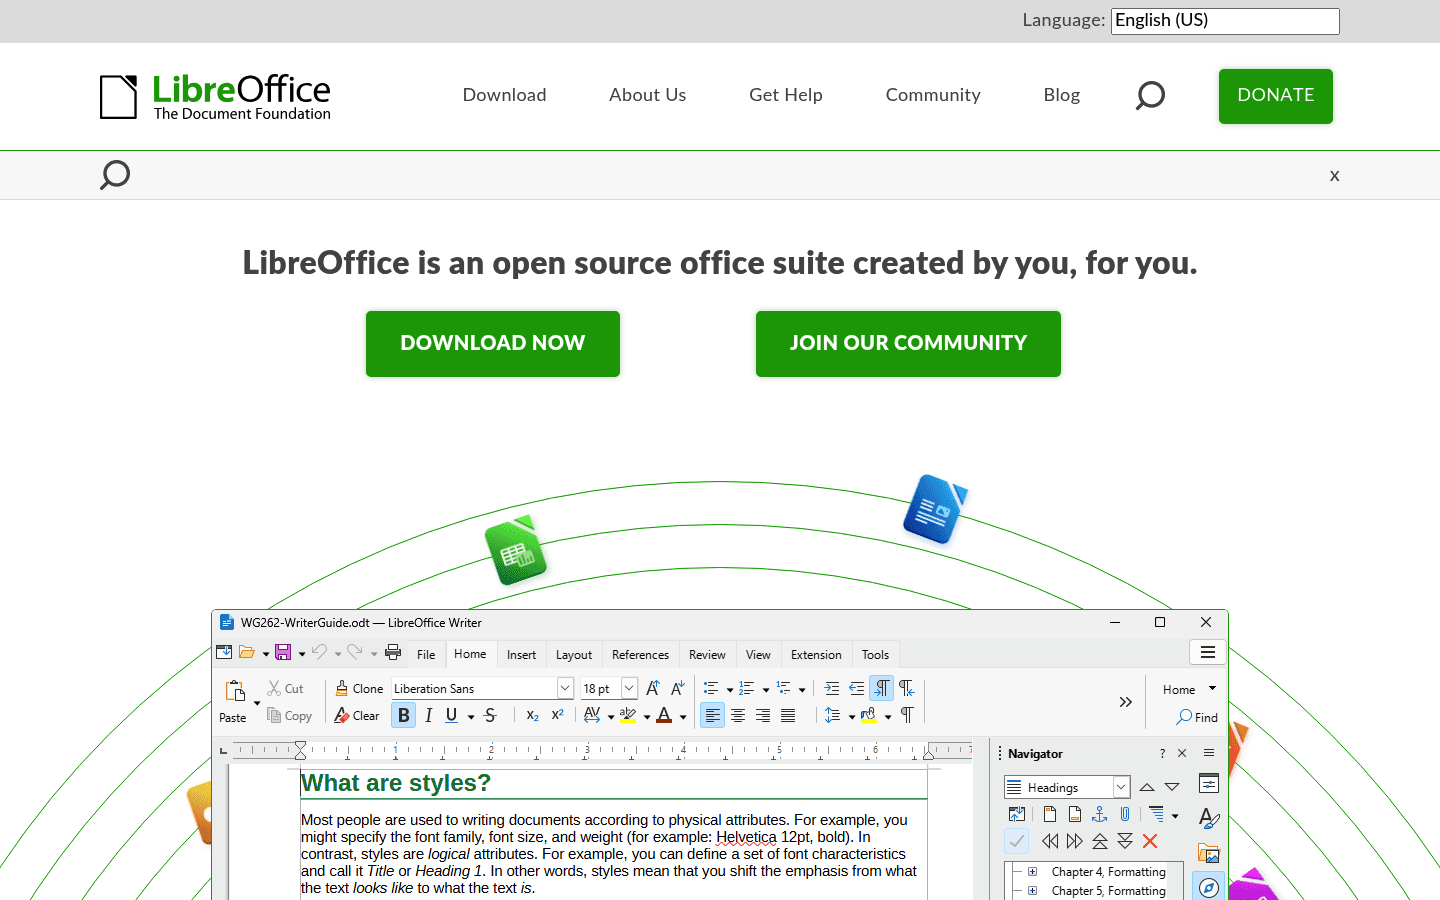The height and width of the screenshot is (900, 1440).
Task: Toggle Bold formatting
Action: tap(403, 715)
